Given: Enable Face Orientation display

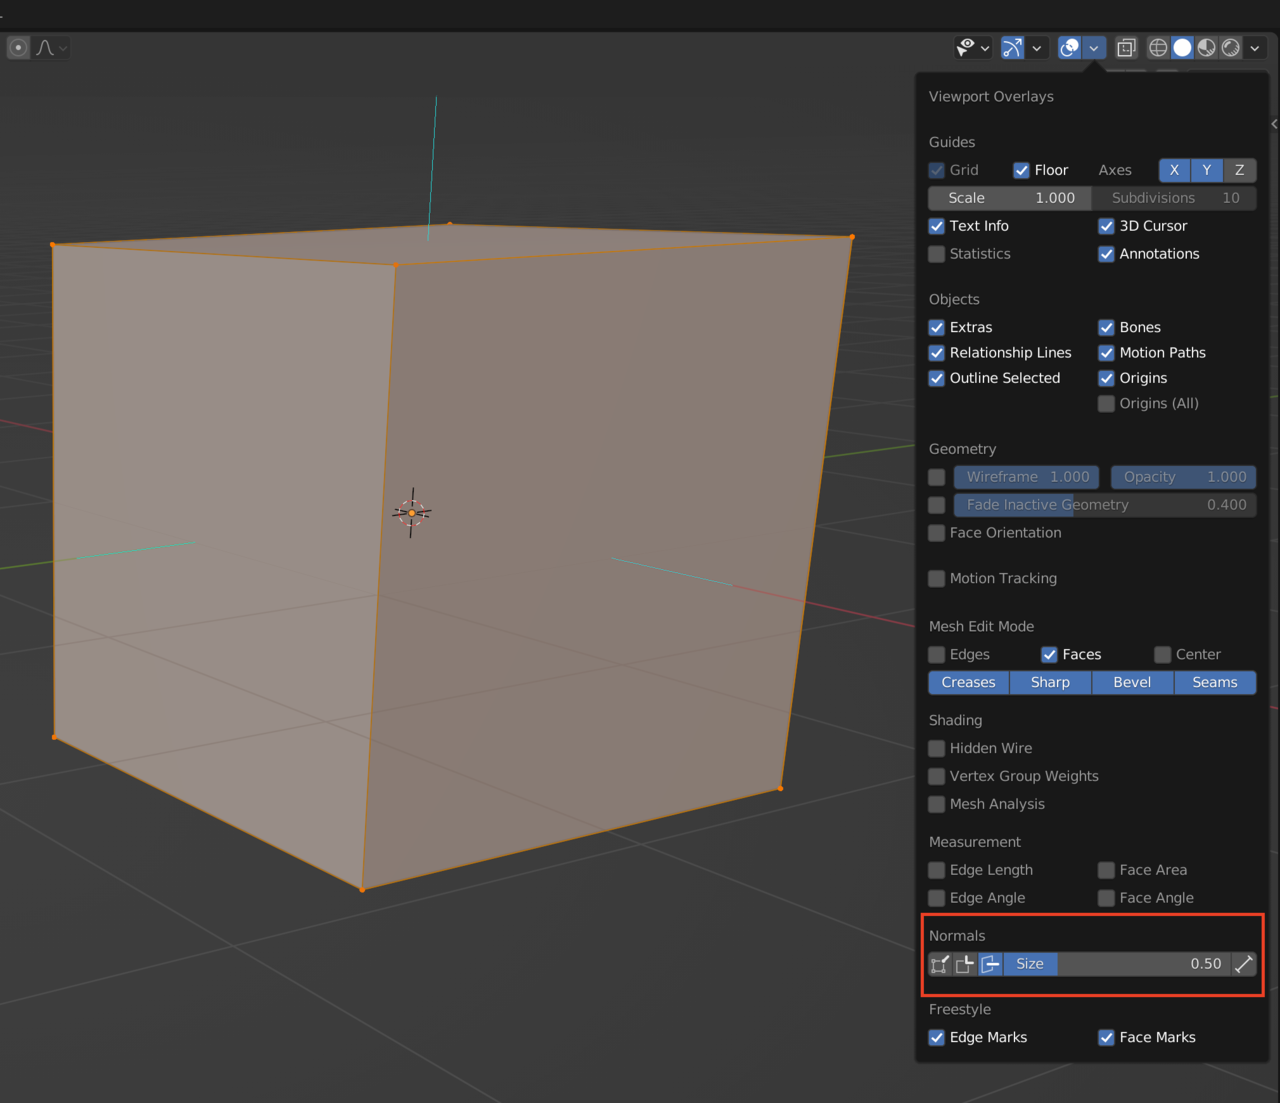Looking at the screenshot, I should pos(936,533).
